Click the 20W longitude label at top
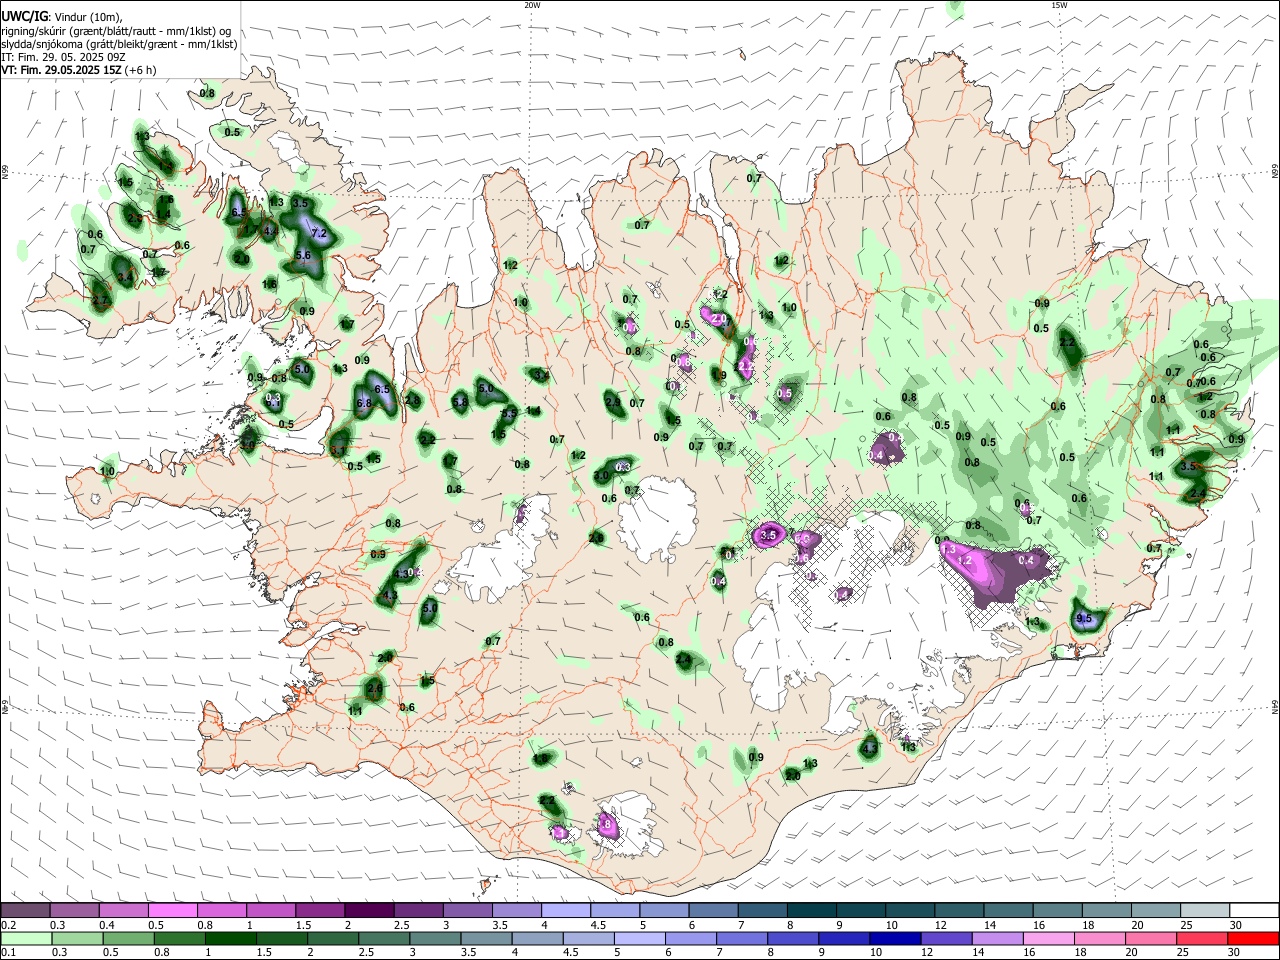 pyautogui.click(x=532, y=5)
